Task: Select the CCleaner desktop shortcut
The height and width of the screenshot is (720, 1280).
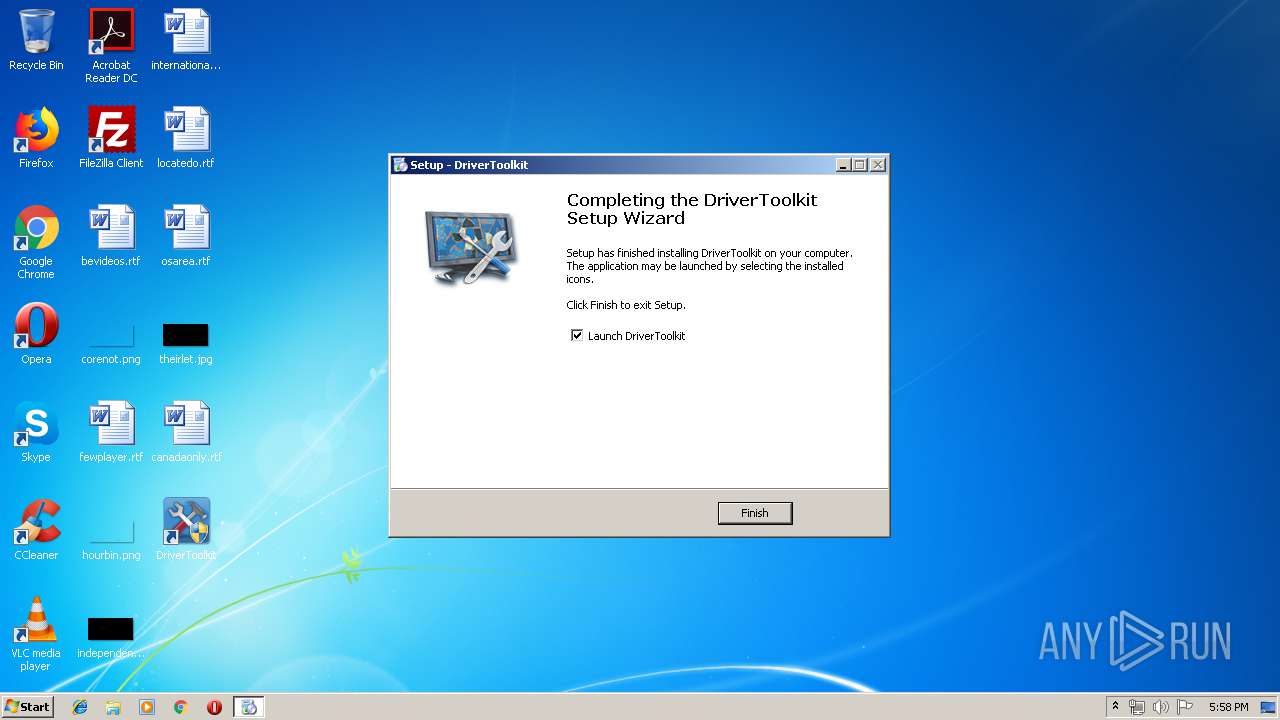Action: pyautogui.click(x=36, y=530)
